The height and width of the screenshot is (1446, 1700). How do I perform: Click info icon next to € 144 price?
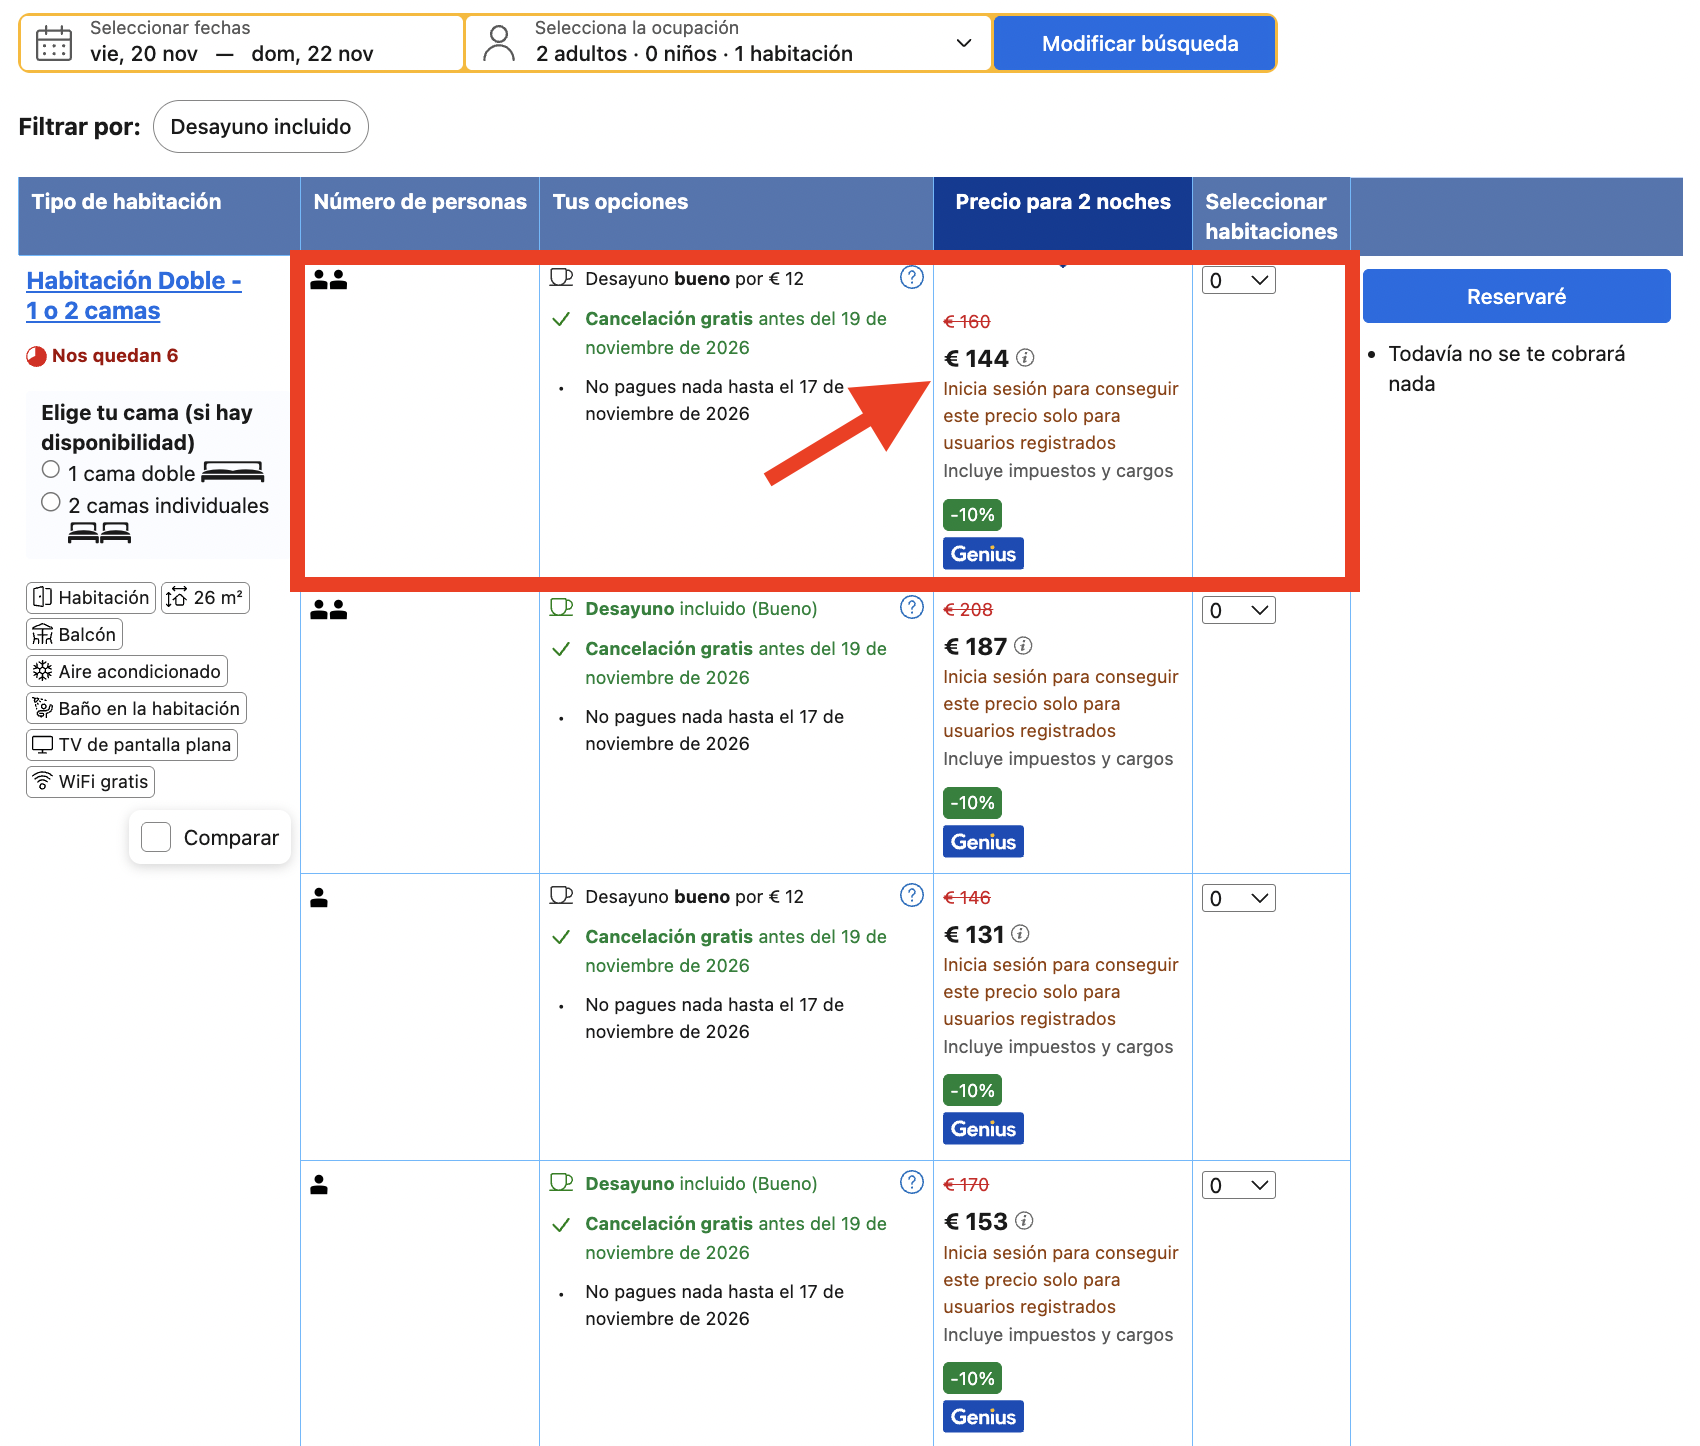pos(1025,357)
